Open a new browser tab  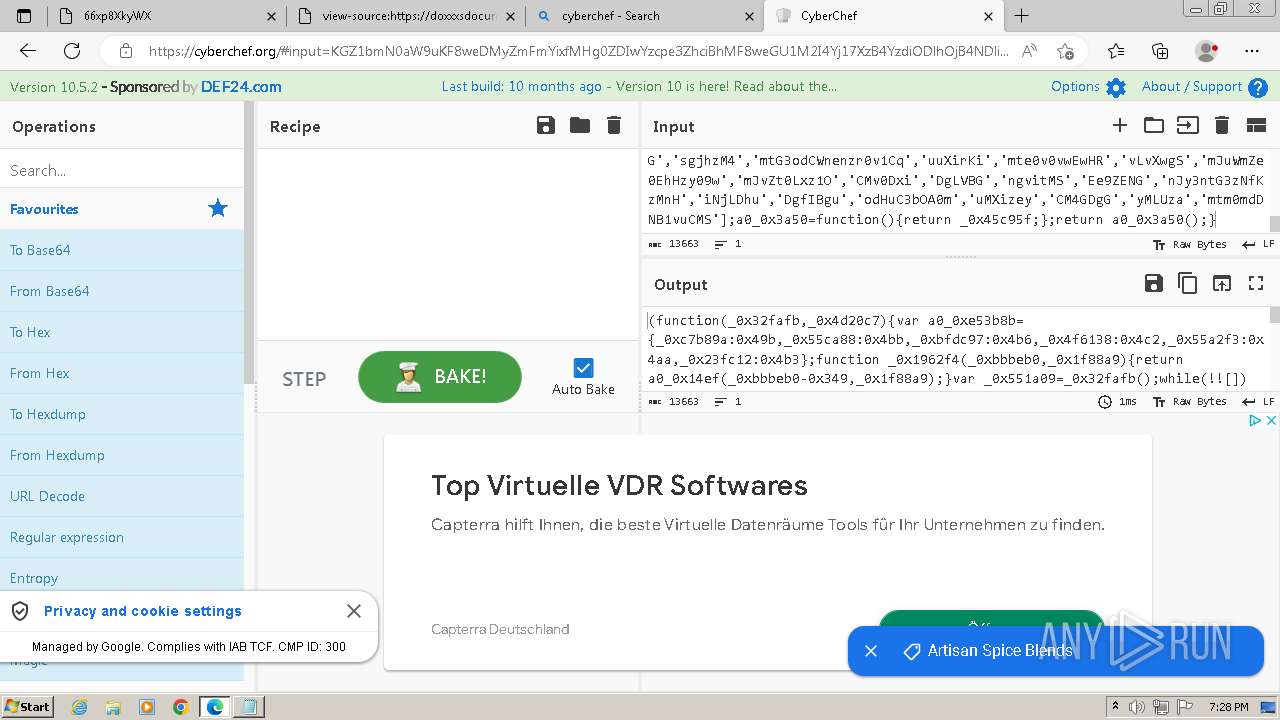[x=1021, y=16]
